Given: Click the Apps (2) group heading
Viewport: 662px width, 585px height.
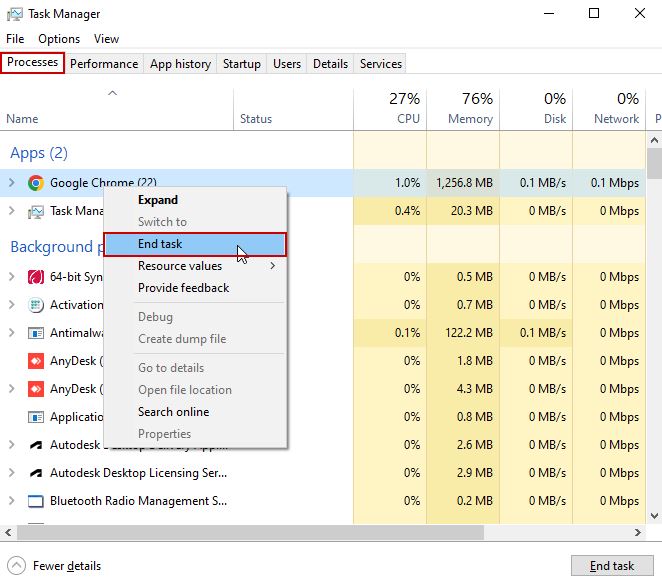Looking at the screenshot, I should (x=39, y=153).
